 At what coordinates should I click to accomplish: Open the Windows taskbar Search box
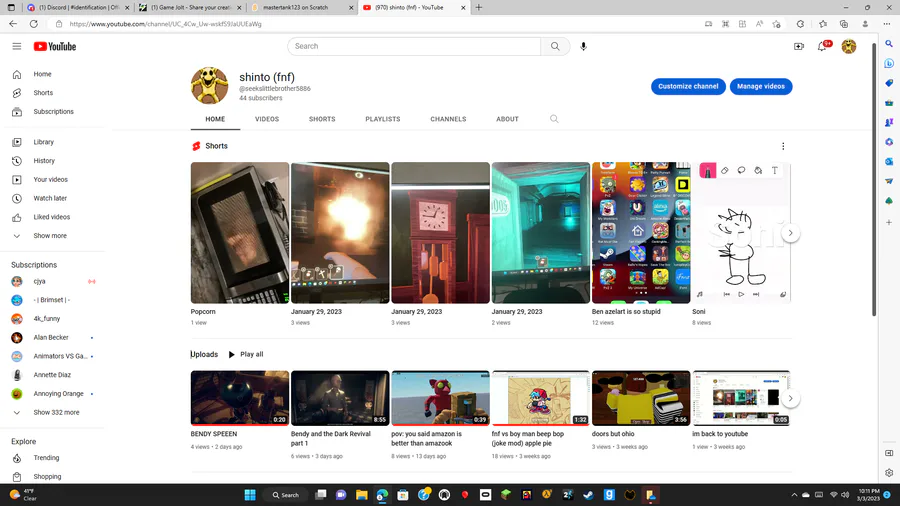[286, 495]
